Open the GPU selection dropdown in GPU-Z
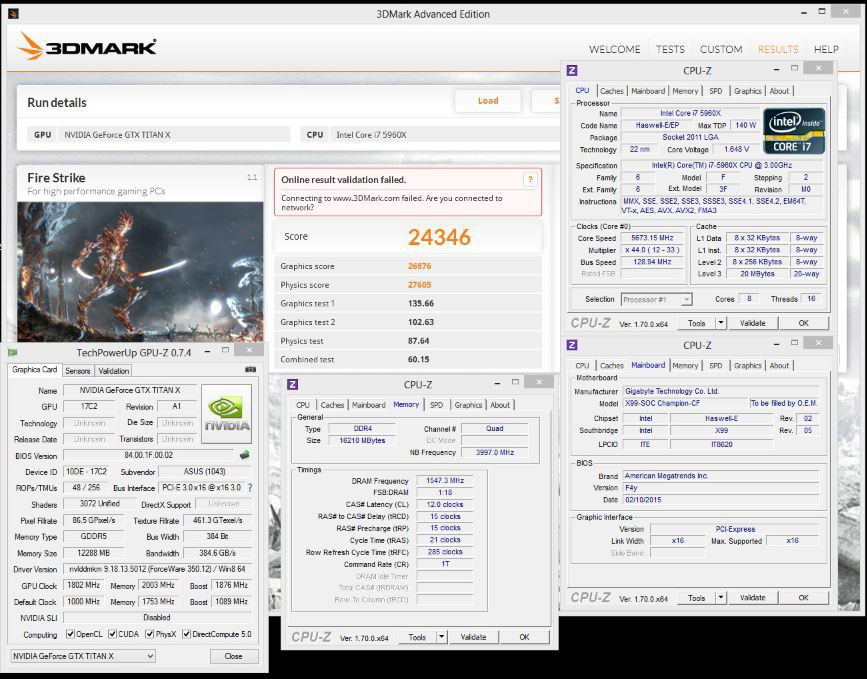The height and width of the screenshot is (679, 867). (150, 656)
